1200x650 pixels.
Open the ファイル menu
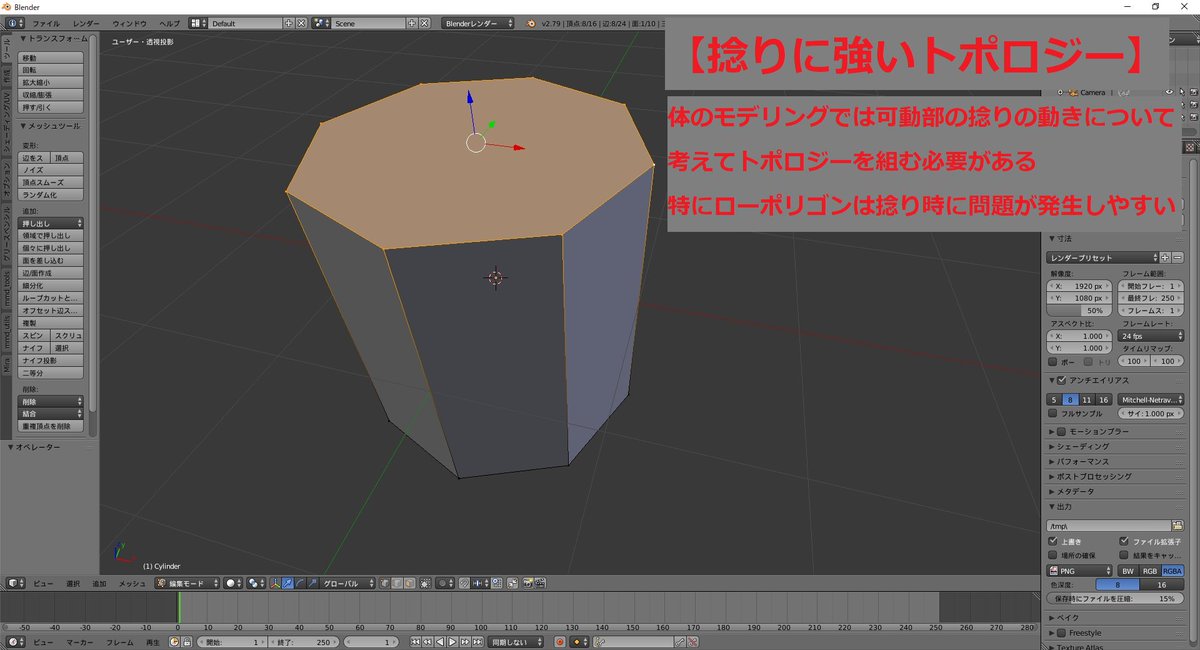(46, 22)
